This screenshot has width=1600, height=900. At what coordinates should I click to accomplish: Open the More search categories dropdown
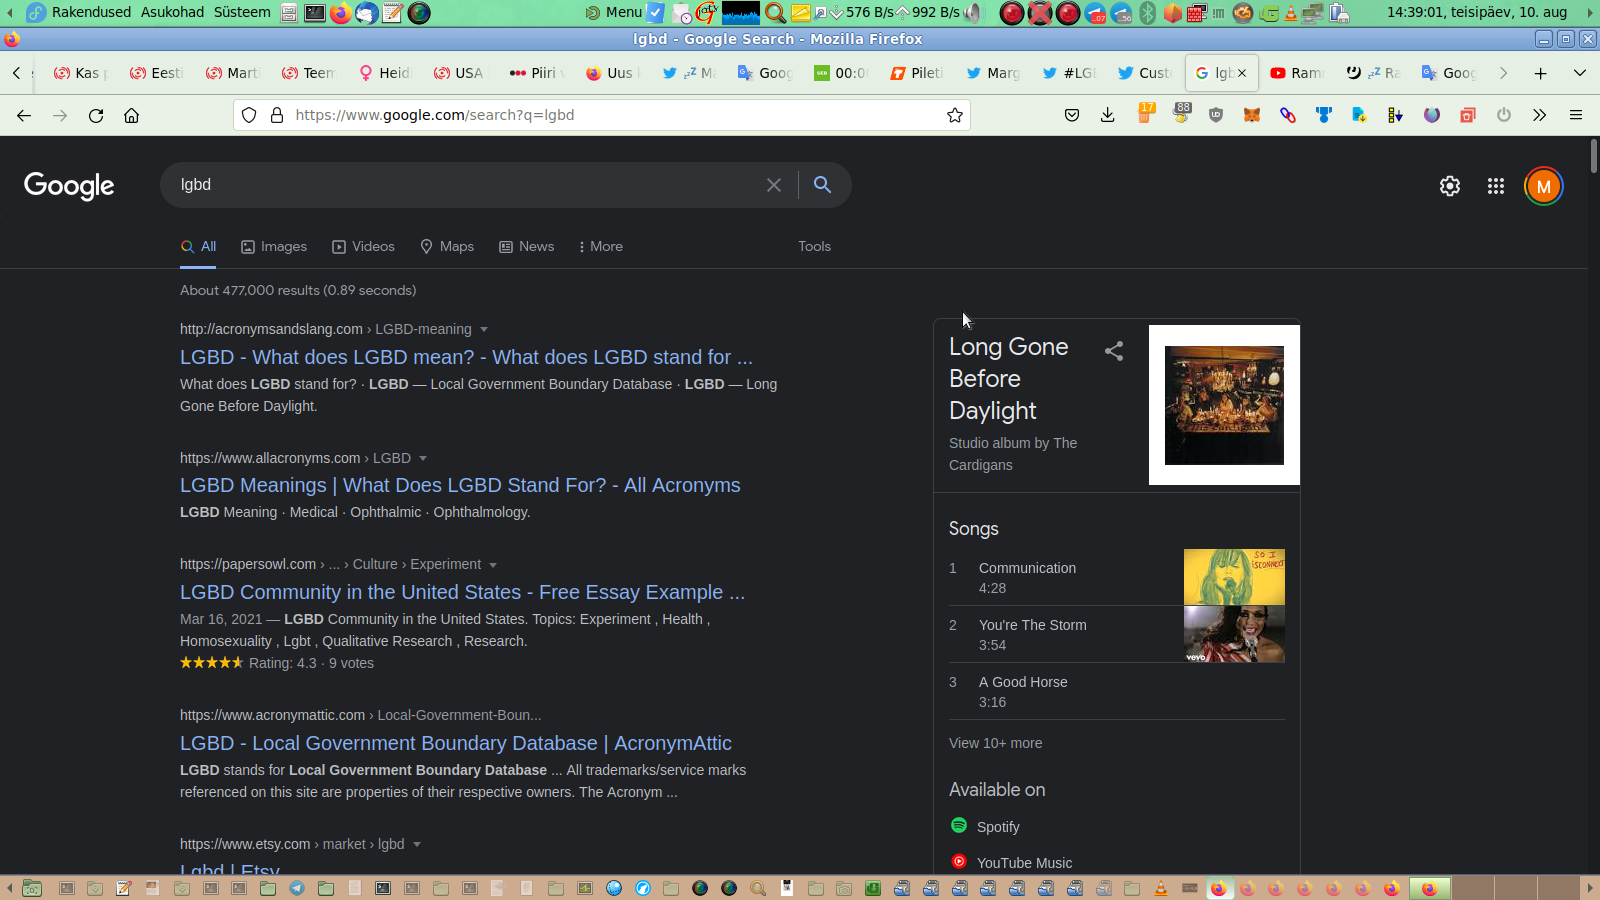pos(600,246)
